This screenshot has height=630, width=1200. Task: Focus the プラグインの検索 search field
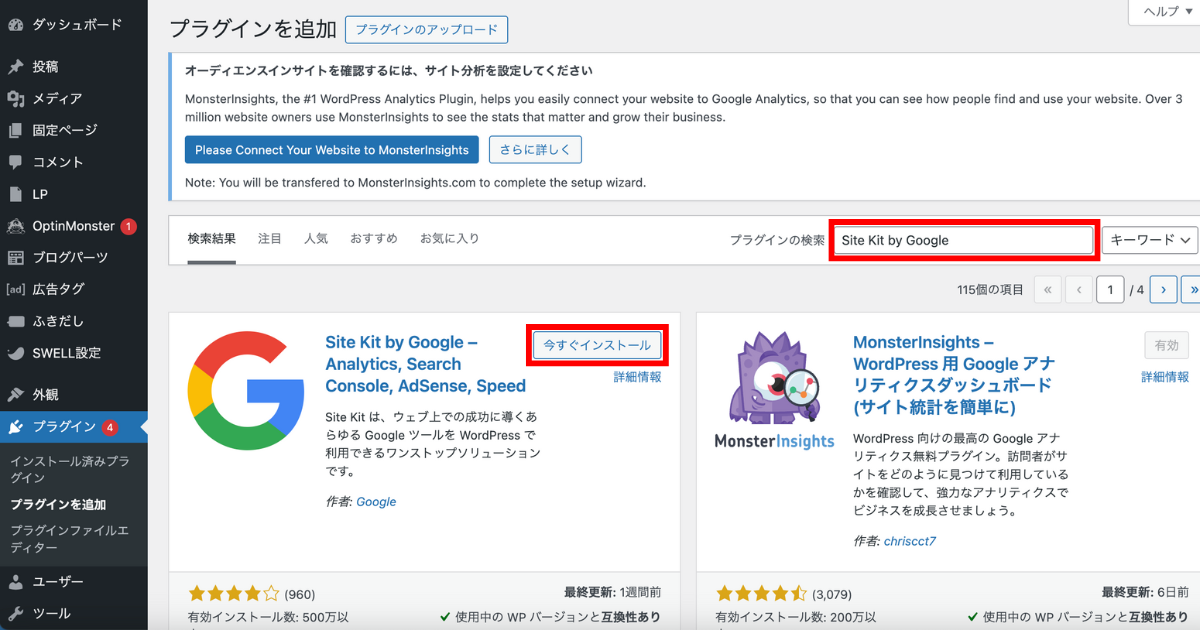click(964, 240)
